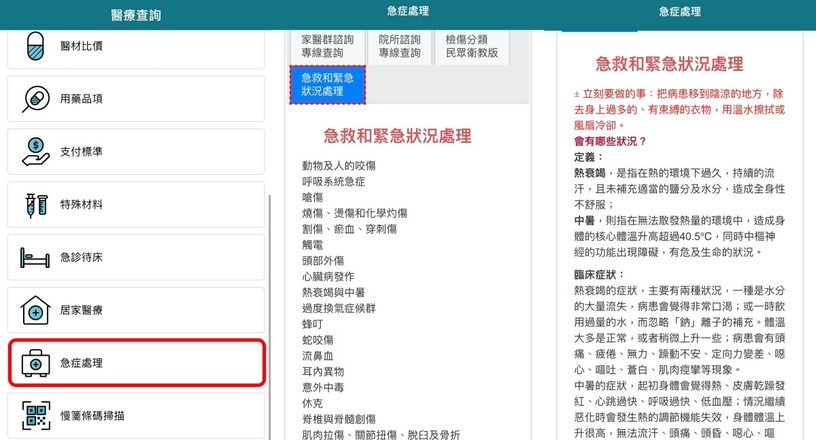Switch to 家醫群諮詢專線查詢 tab
The image size is (816, 440).
(327, 46)
